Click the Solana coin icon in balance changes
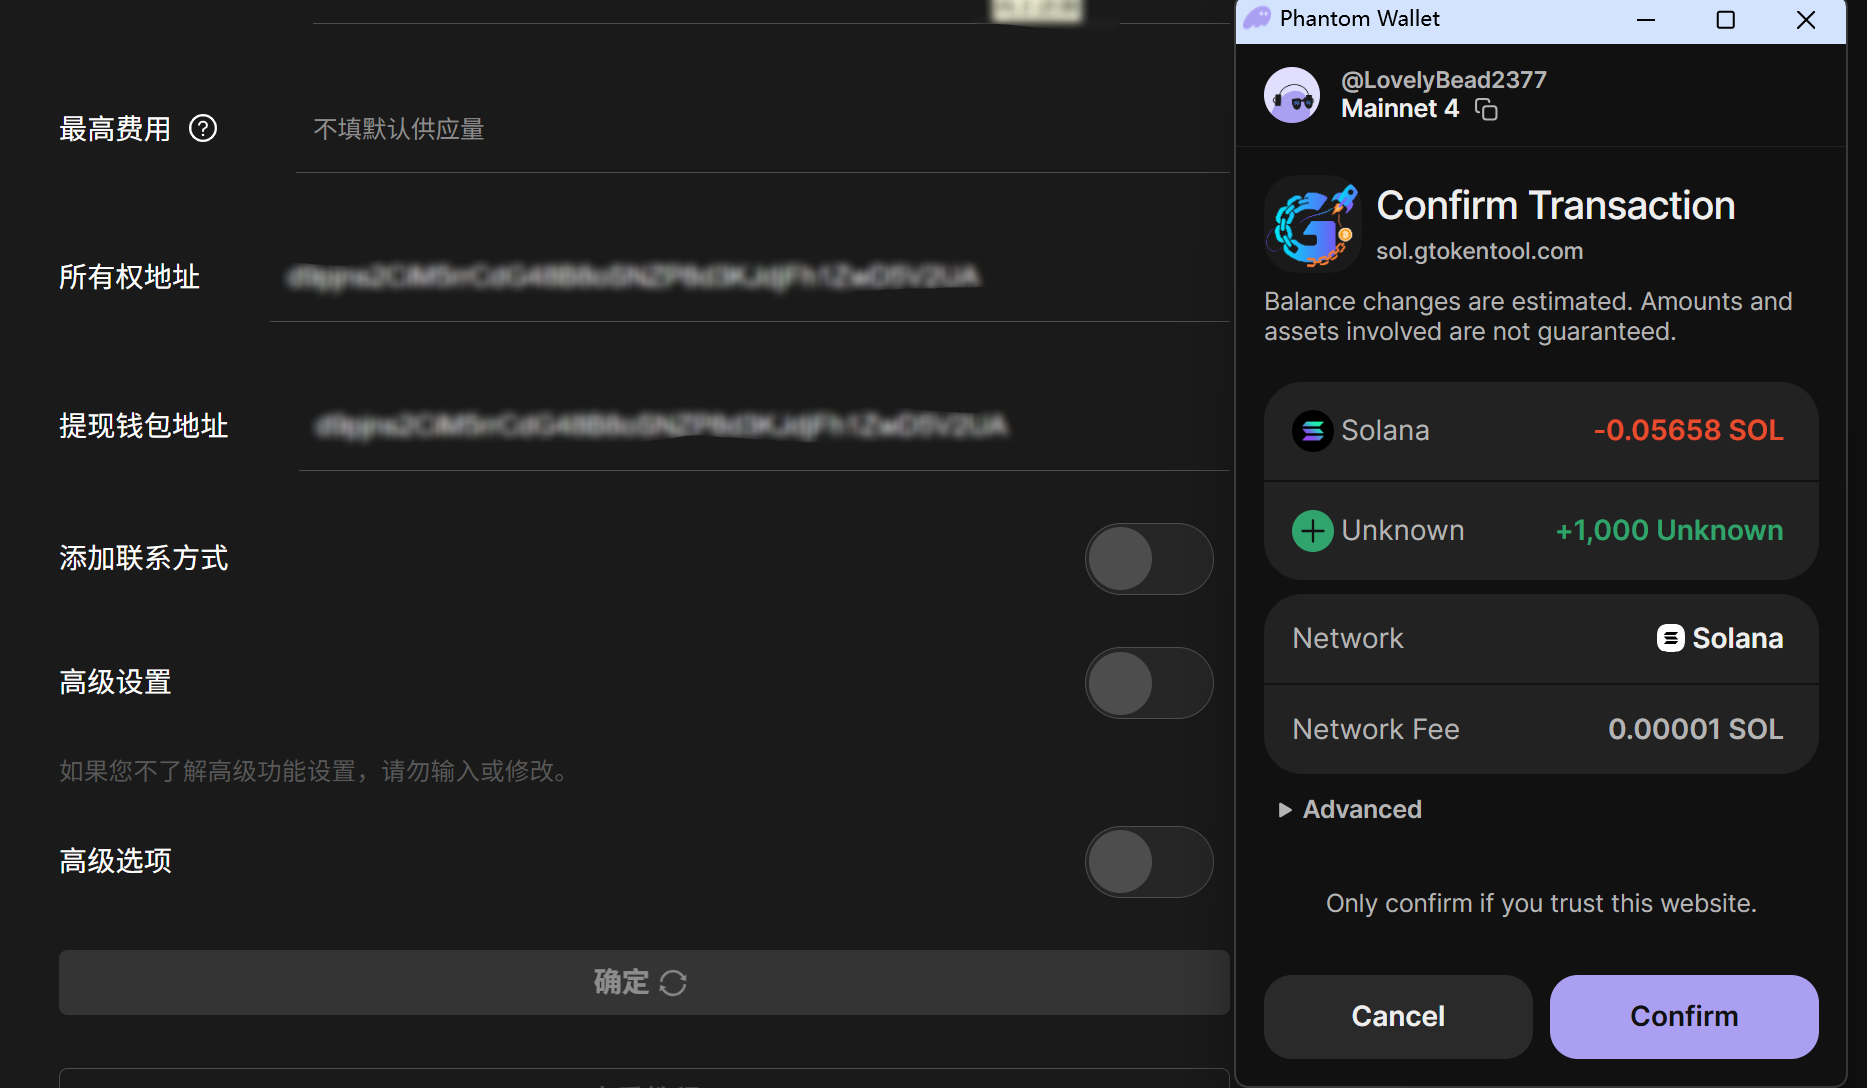This screenshot has width=1867, height=1088. click(1312, 431)
